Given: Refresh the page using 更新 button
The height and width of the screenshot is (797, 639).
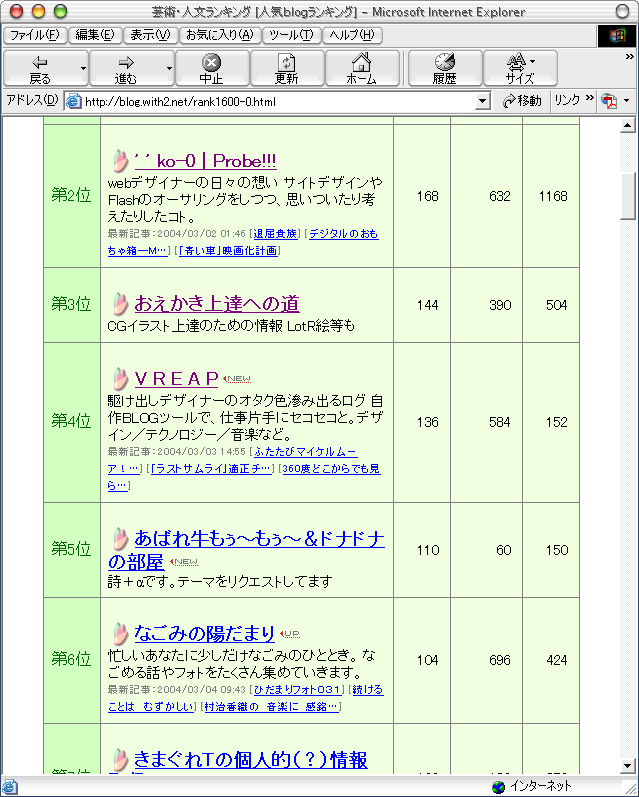Looking at the screenshot, I should 286,69.
